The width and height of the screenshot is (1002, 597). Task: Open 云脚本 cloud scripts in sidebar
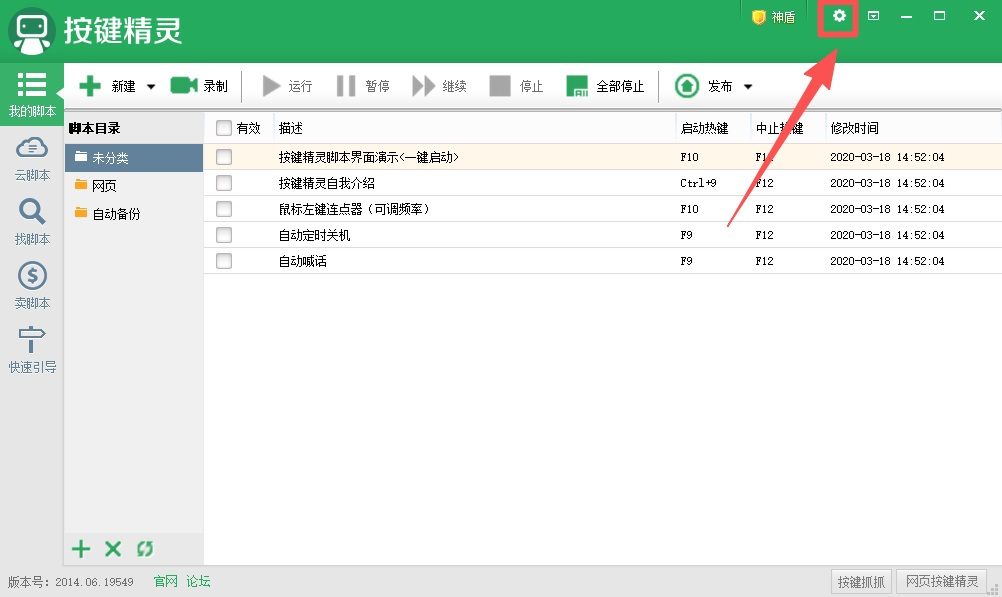coord(32,158)
